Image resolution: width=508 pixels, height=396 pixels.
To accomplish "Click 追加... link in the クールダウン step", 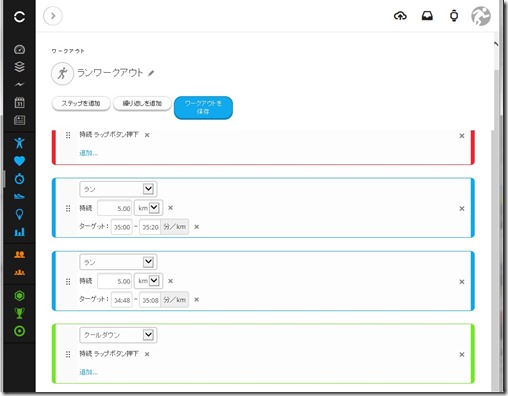I will (88, 372).
